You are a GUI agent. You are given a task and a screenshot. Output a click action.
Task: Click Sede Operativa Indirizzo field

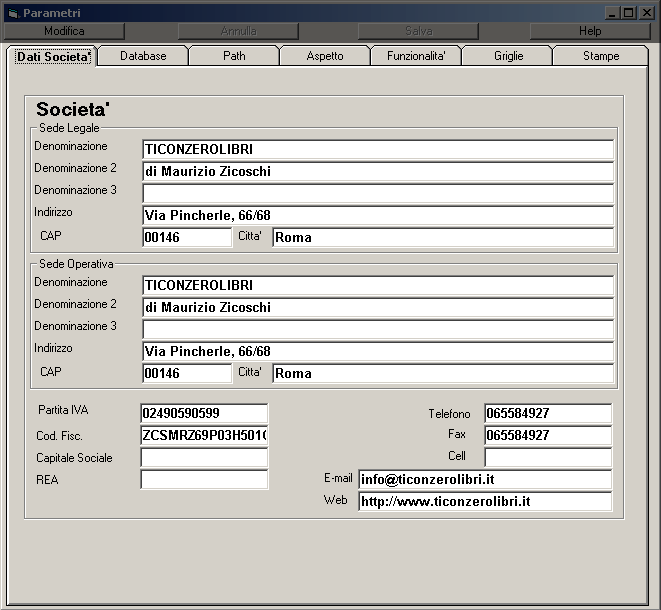tap(378, 351)
